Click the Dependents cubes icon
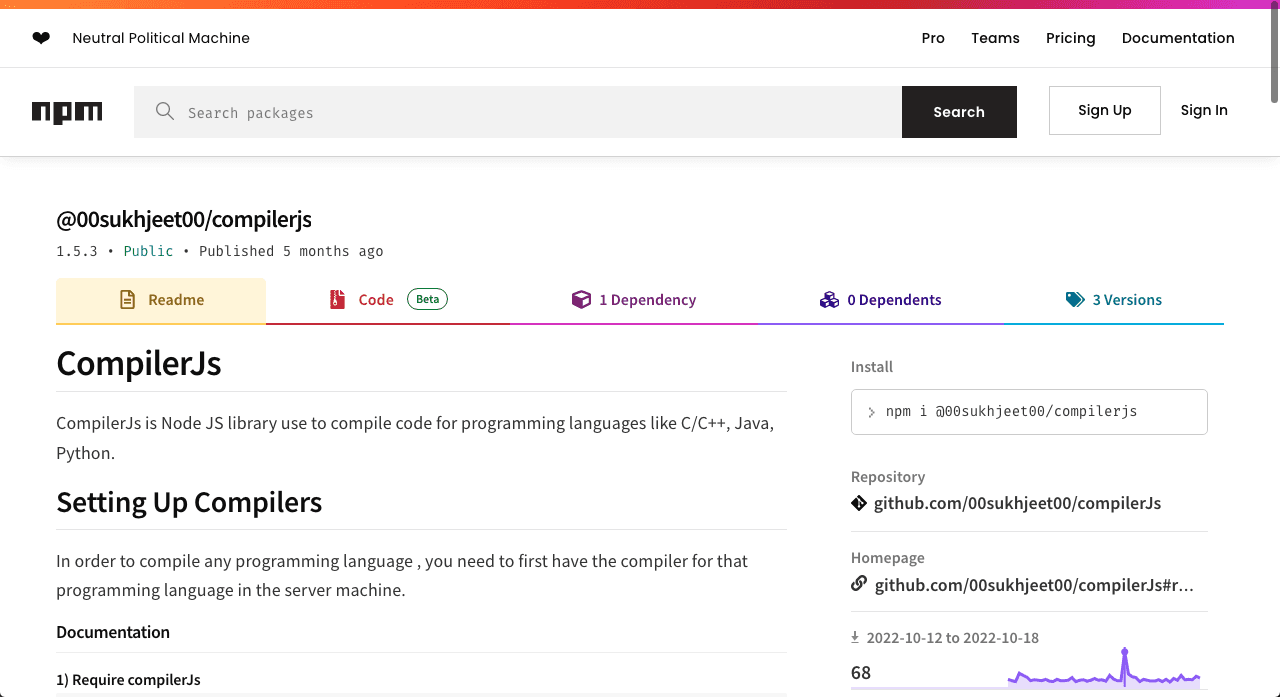The width and height of the screenshot is (1280, 697). [x=829, y=299]
